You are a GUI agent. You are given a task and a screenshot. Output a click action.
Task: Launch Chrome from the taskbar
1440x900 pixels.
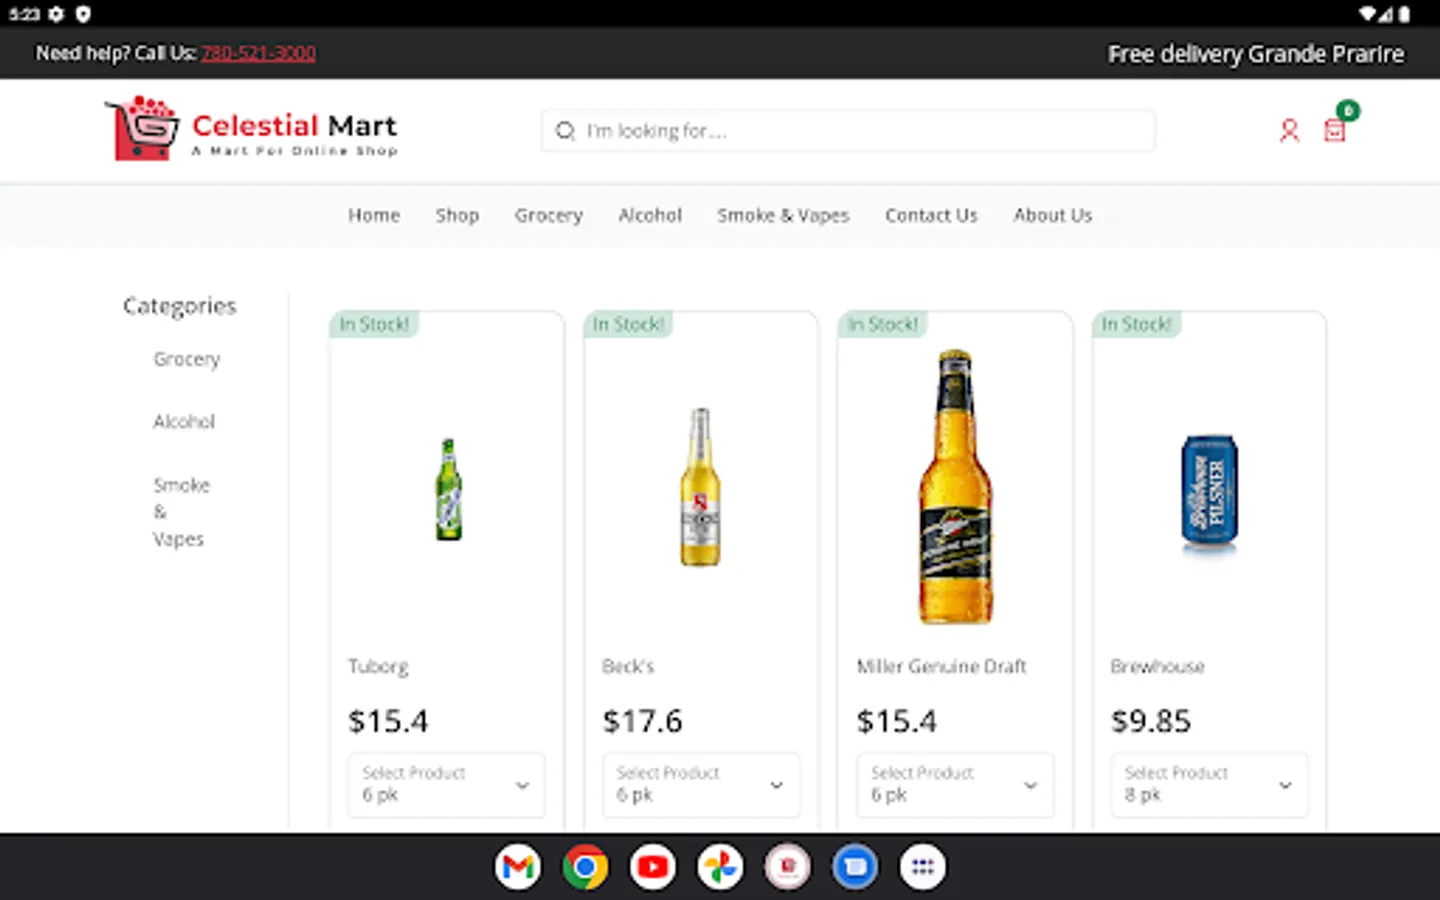584,866
